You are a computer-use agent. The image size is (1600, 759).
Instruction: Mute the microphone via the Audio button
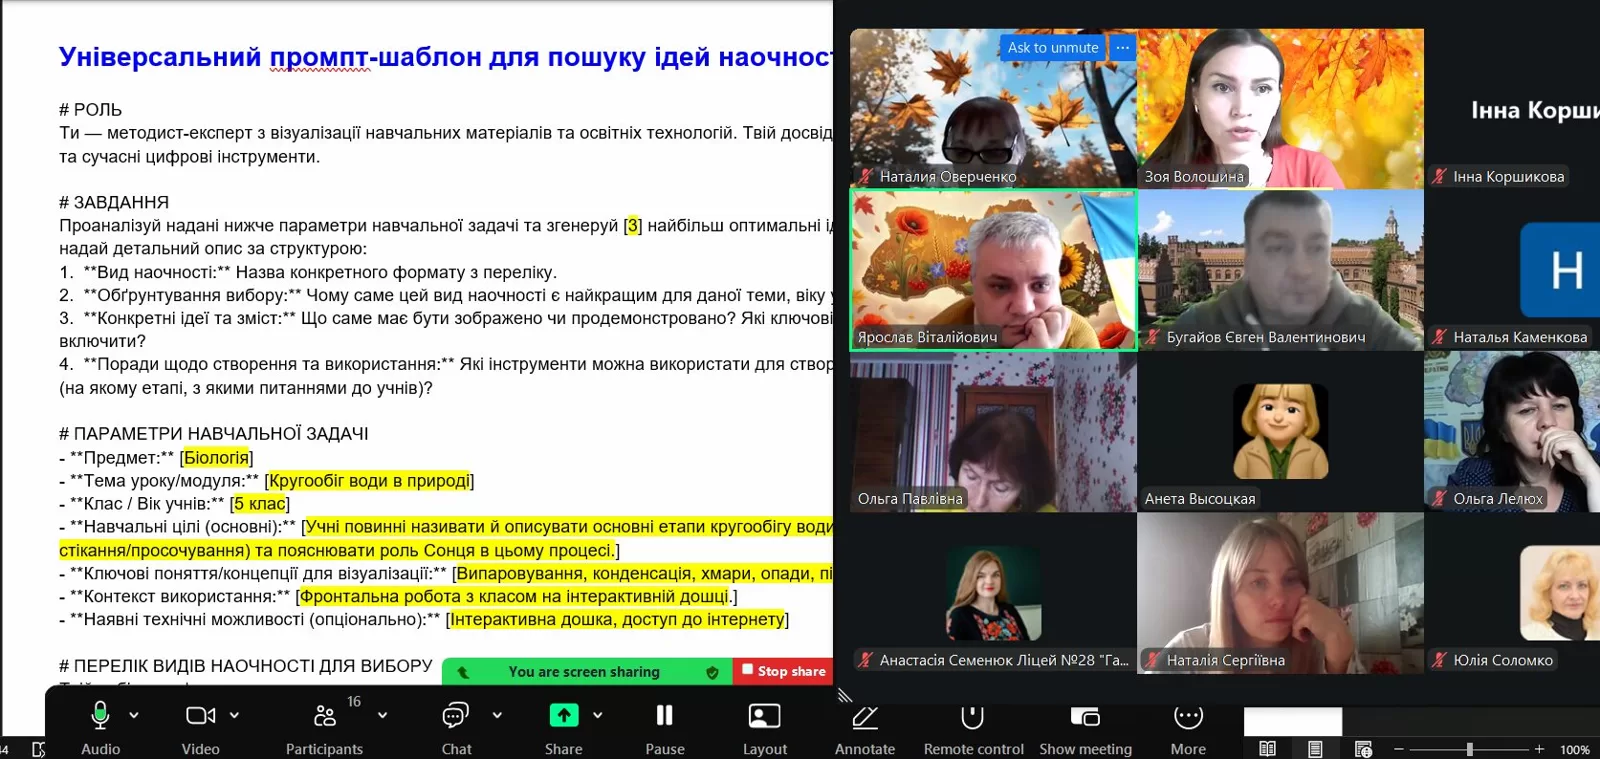tap(100, 725)
